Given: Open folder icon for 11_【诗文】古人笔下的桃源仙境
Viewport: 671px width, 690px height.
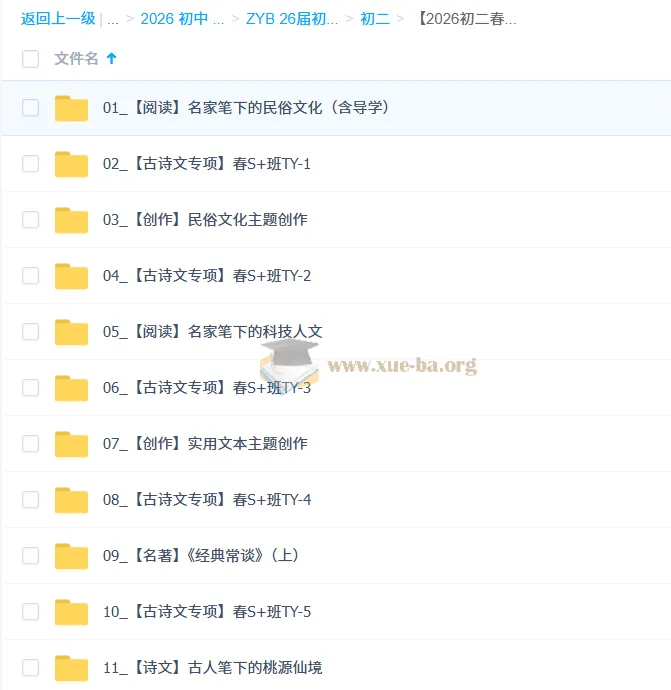Looking at the screenshot, I should pos(71,668).
